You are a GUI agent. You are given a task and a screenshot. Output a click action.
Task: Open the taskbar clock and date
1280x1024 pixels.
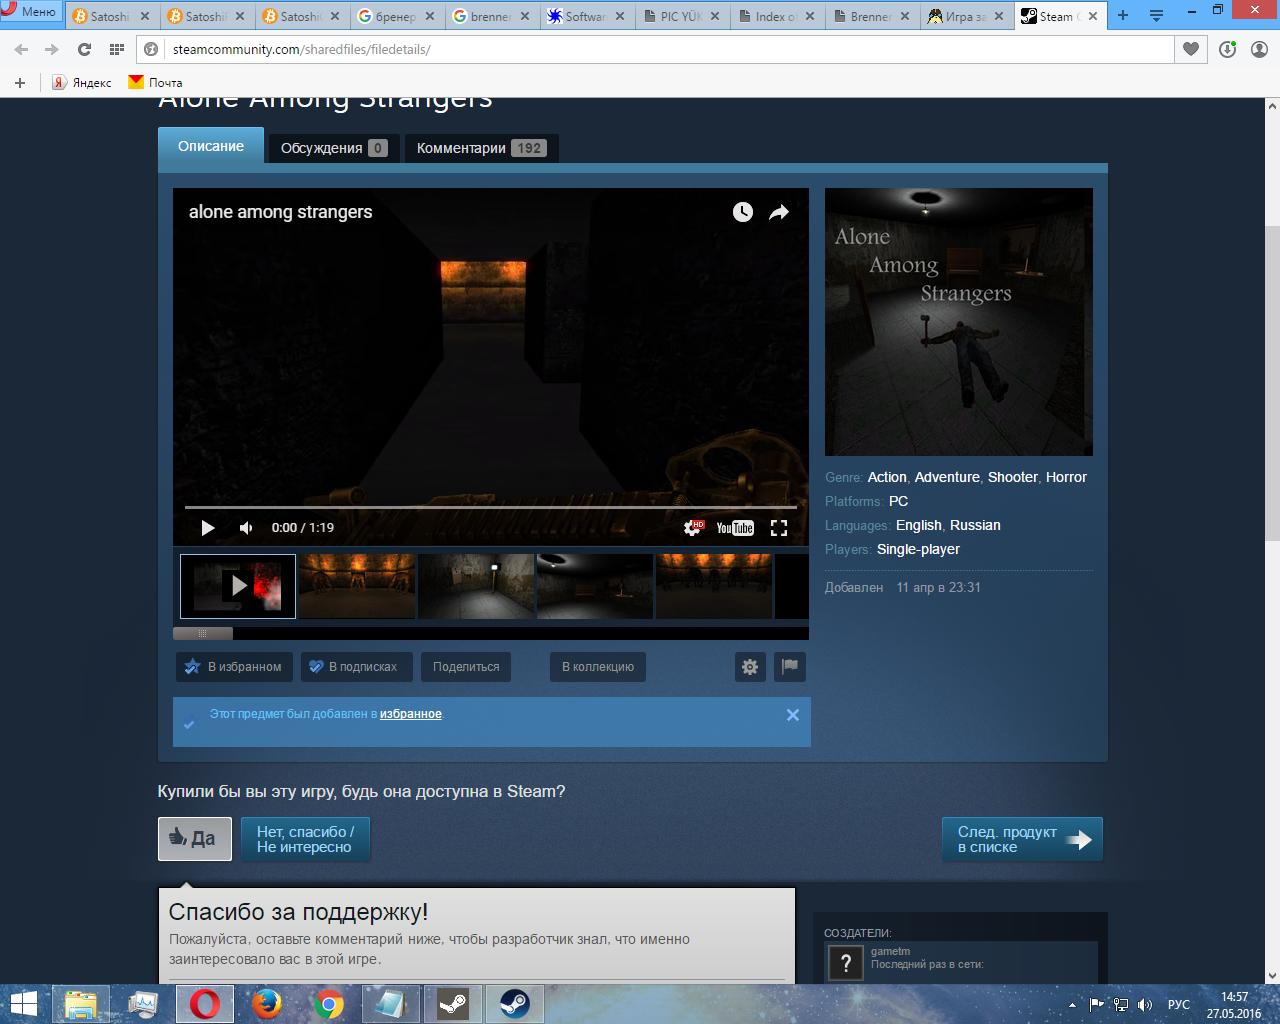1234,1004
